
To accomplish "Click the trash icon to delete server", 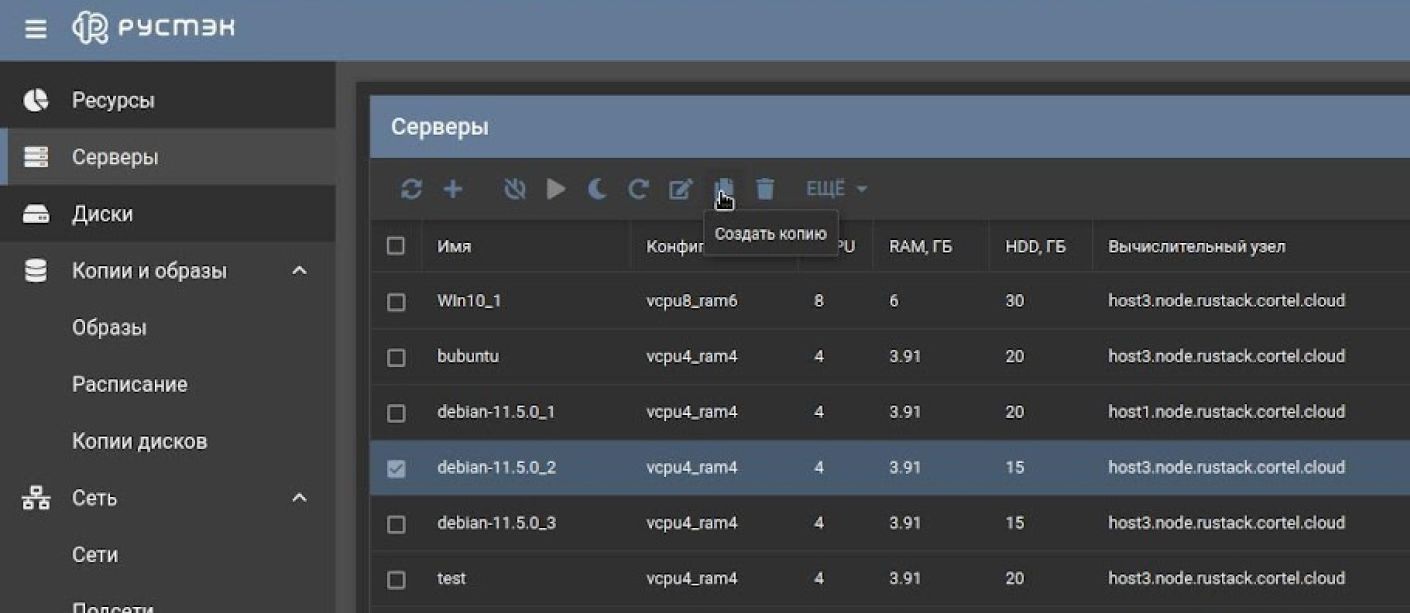I will pos(765,189).
